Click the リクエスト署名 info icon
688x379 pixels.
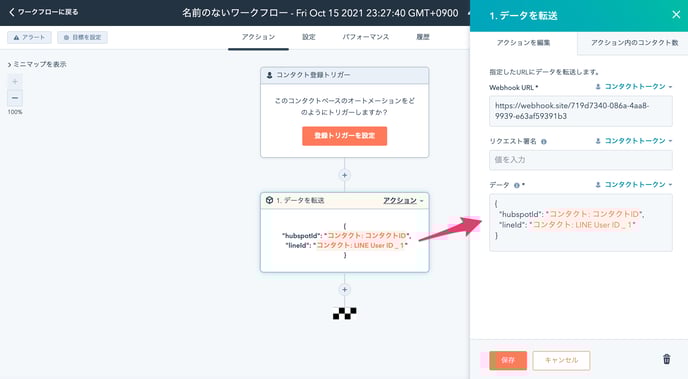point(544,142)
